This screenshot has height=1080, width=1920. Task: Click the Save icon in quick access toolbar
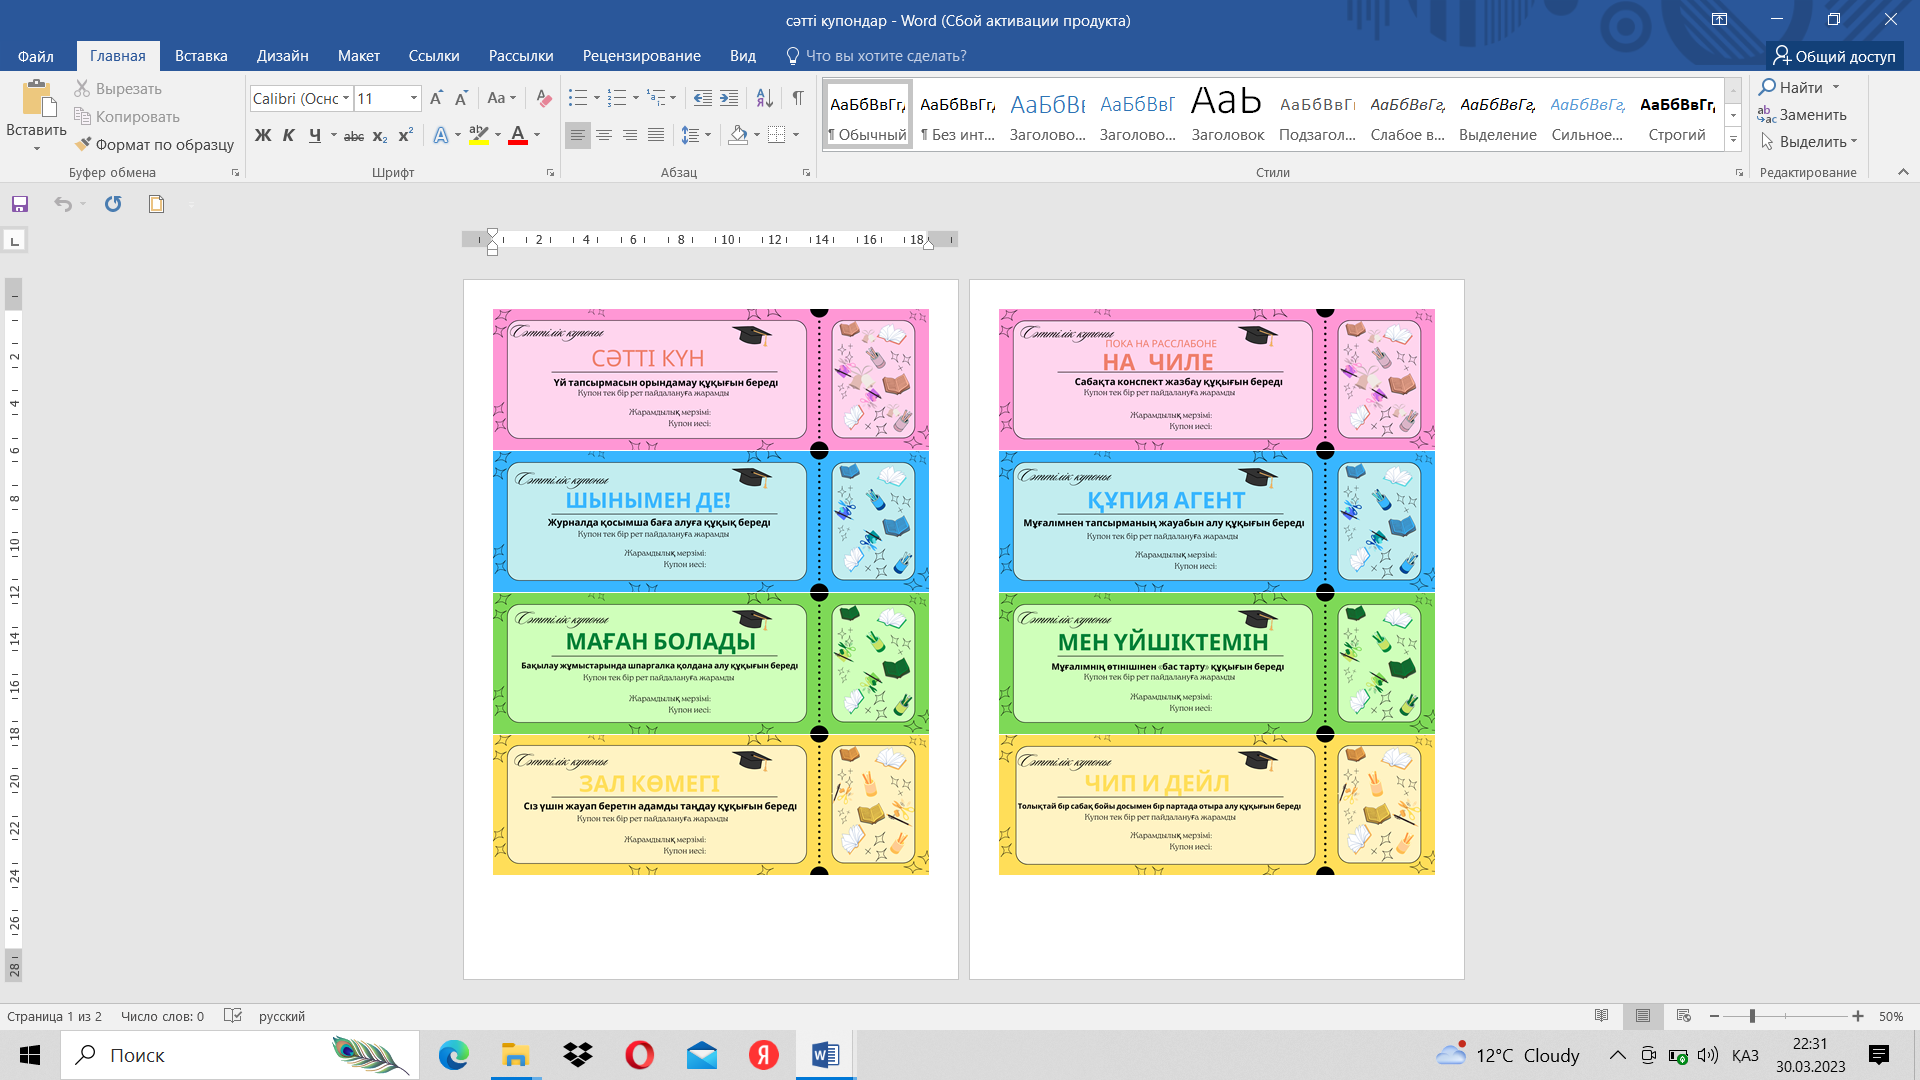pos(20,204)
